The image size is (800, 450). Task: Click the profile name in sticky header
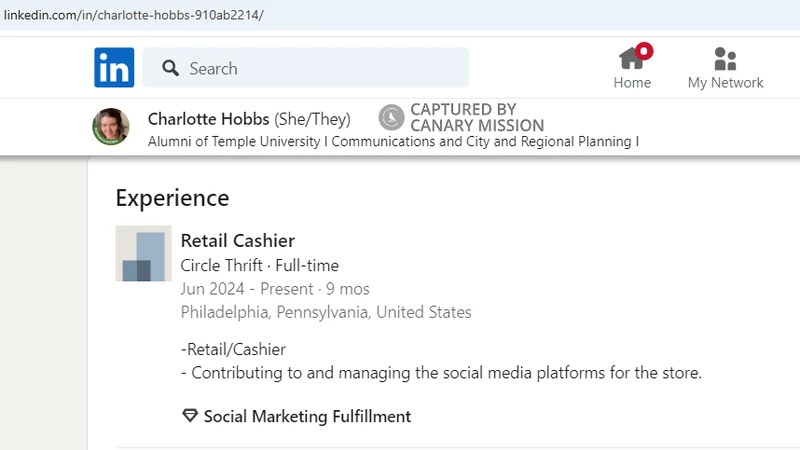coord(209,119)
